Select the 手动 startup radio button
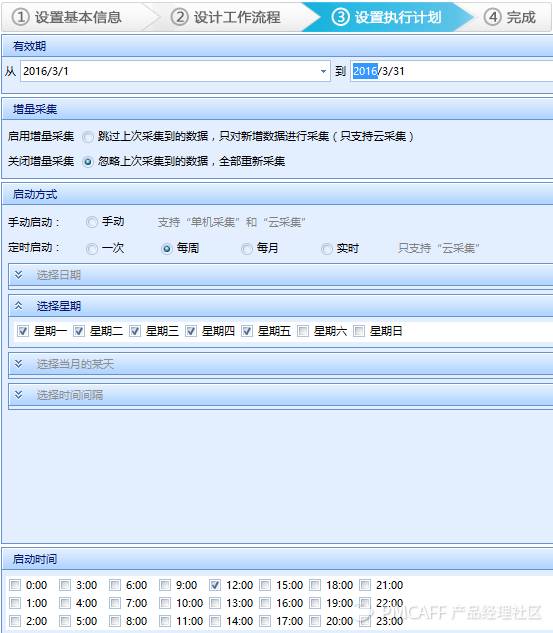The width and height of the screenshot is (553, 633). (92, 222)
